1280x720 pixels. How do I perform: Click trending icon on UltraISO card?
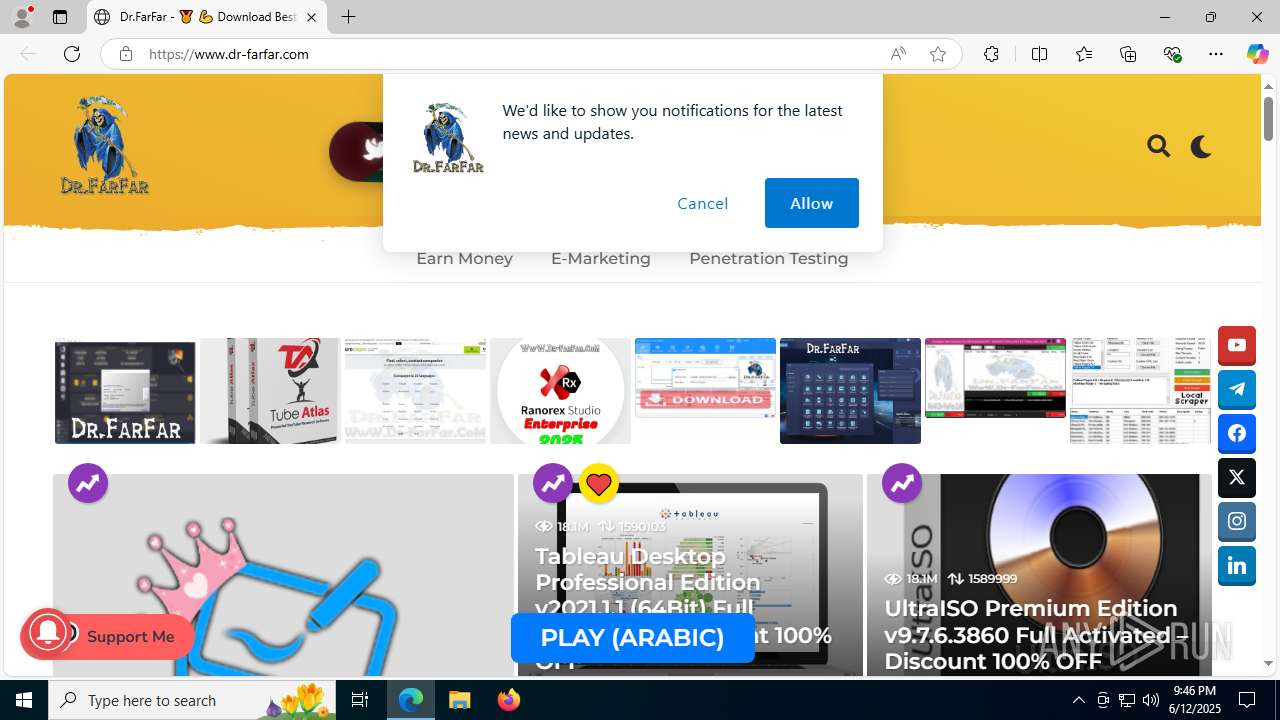point(902,484)
